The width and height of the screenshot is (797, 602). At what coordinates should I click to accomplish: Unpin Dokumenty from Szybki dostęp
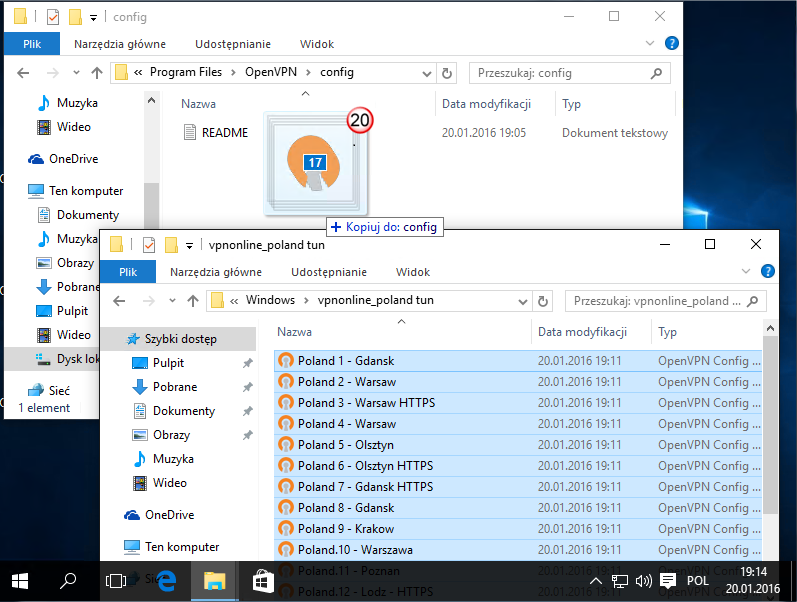tap(248, 411)
